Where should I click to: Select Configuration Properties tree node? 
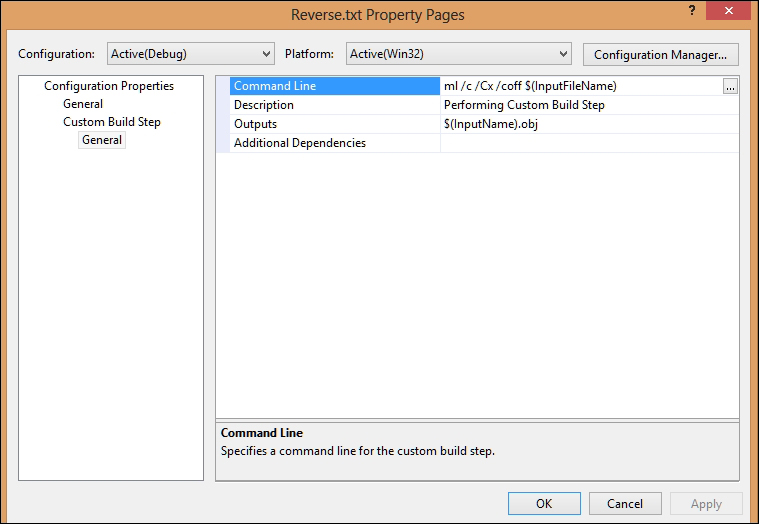coord(109,86)
